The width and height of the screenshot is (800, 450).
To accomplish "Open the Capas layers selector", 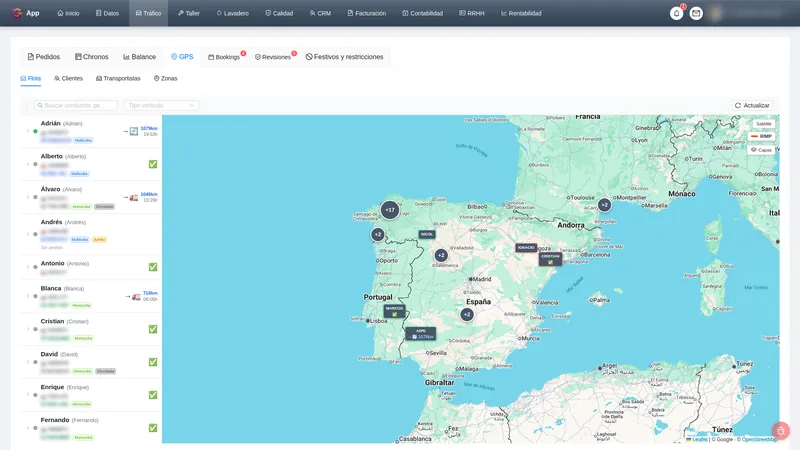I will 762,150.
